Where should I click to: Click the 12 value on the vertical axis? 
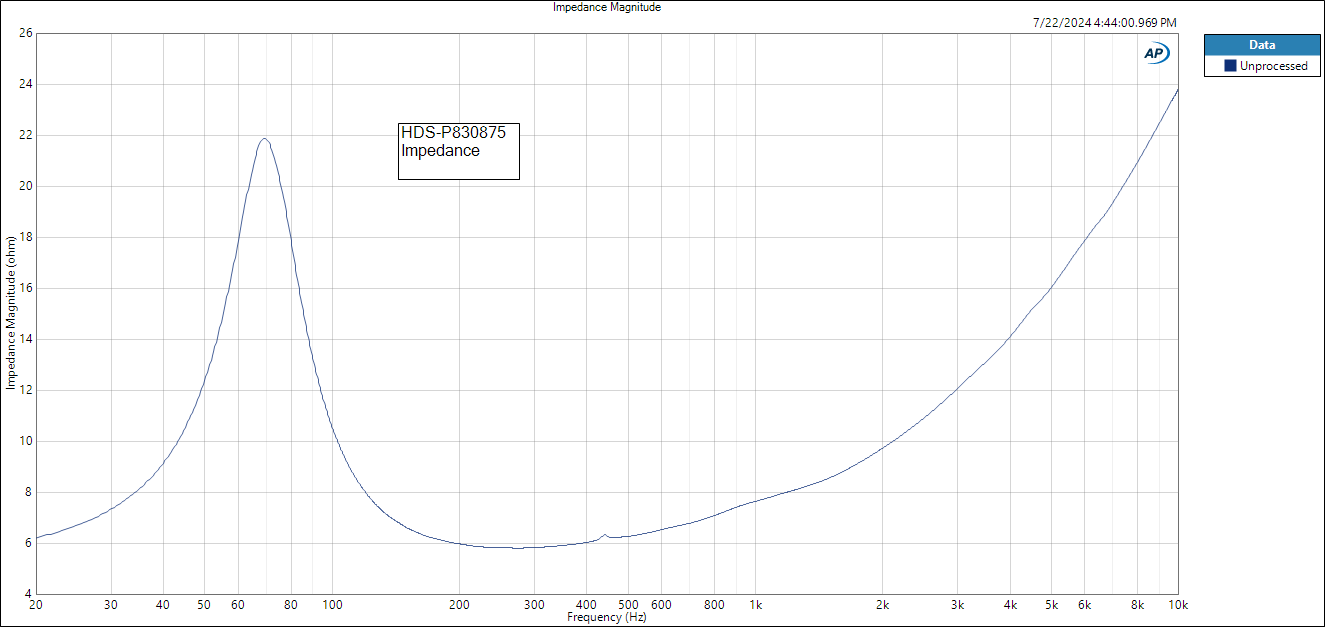point(26,390)
